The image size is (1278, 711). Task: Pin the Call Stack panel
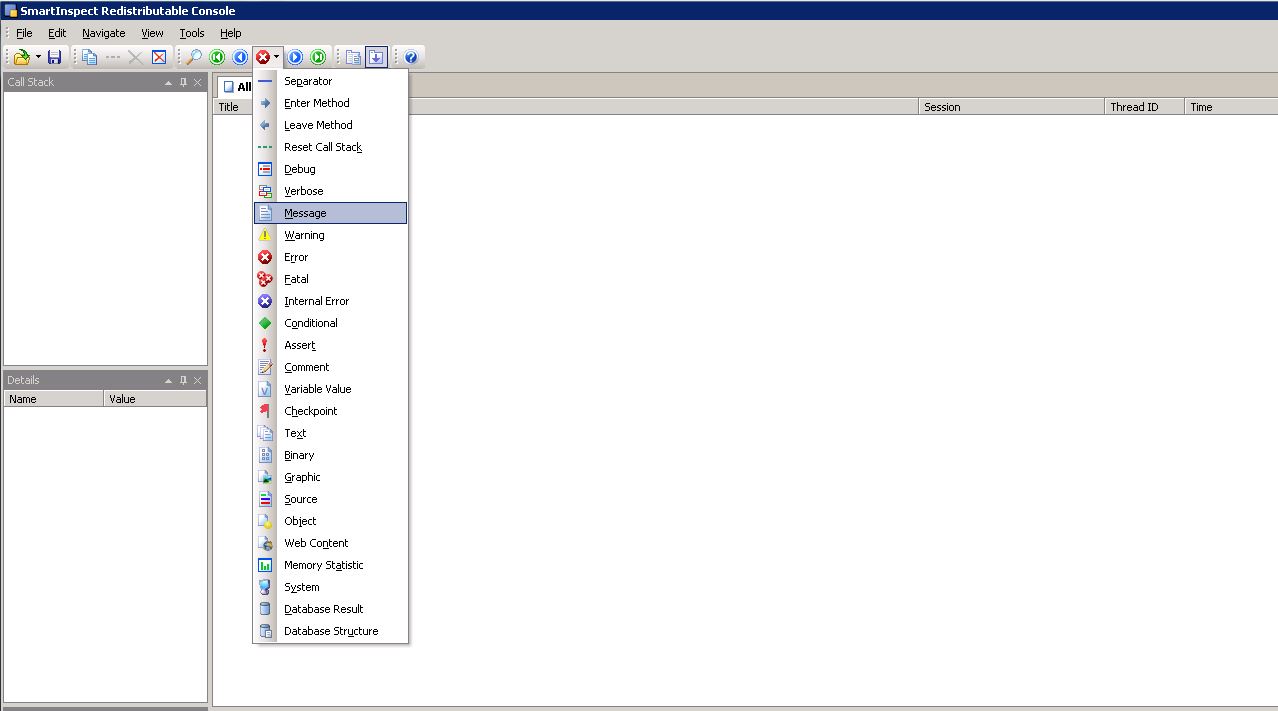pos(183,82)
